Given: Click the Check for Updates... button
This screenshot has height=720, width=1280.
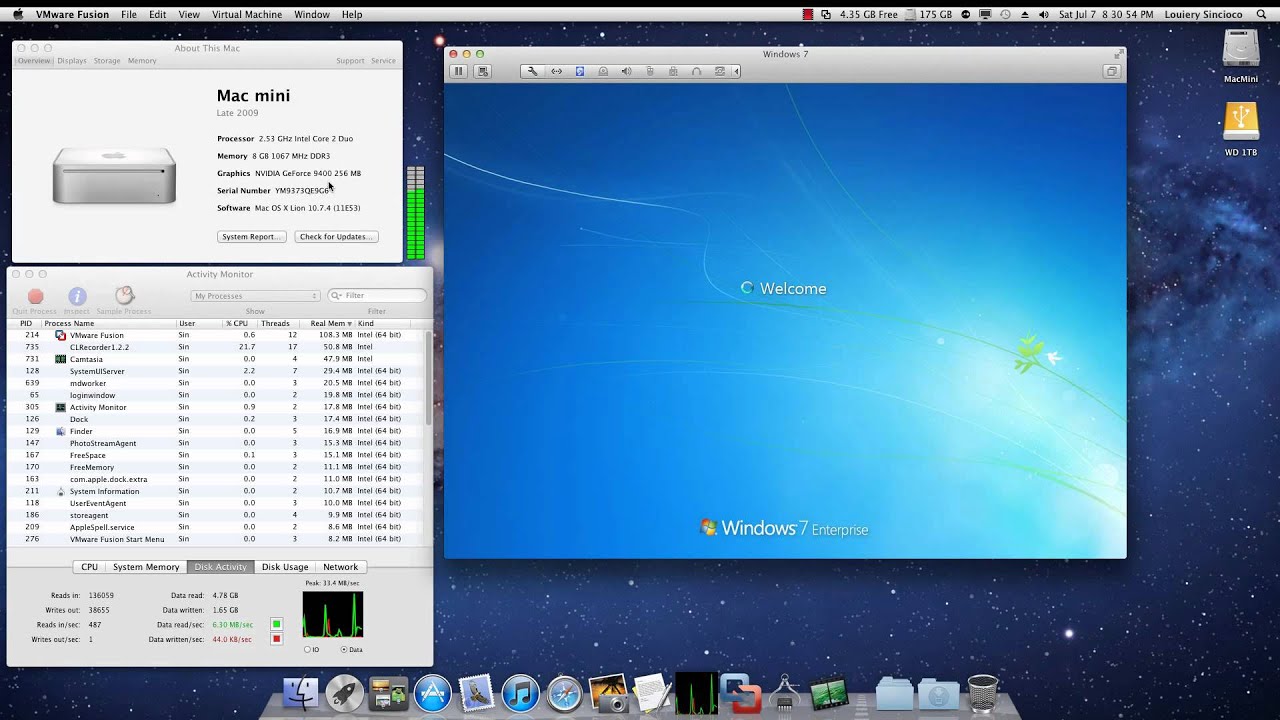Looking at the screenshot, I should coord(336,237).
